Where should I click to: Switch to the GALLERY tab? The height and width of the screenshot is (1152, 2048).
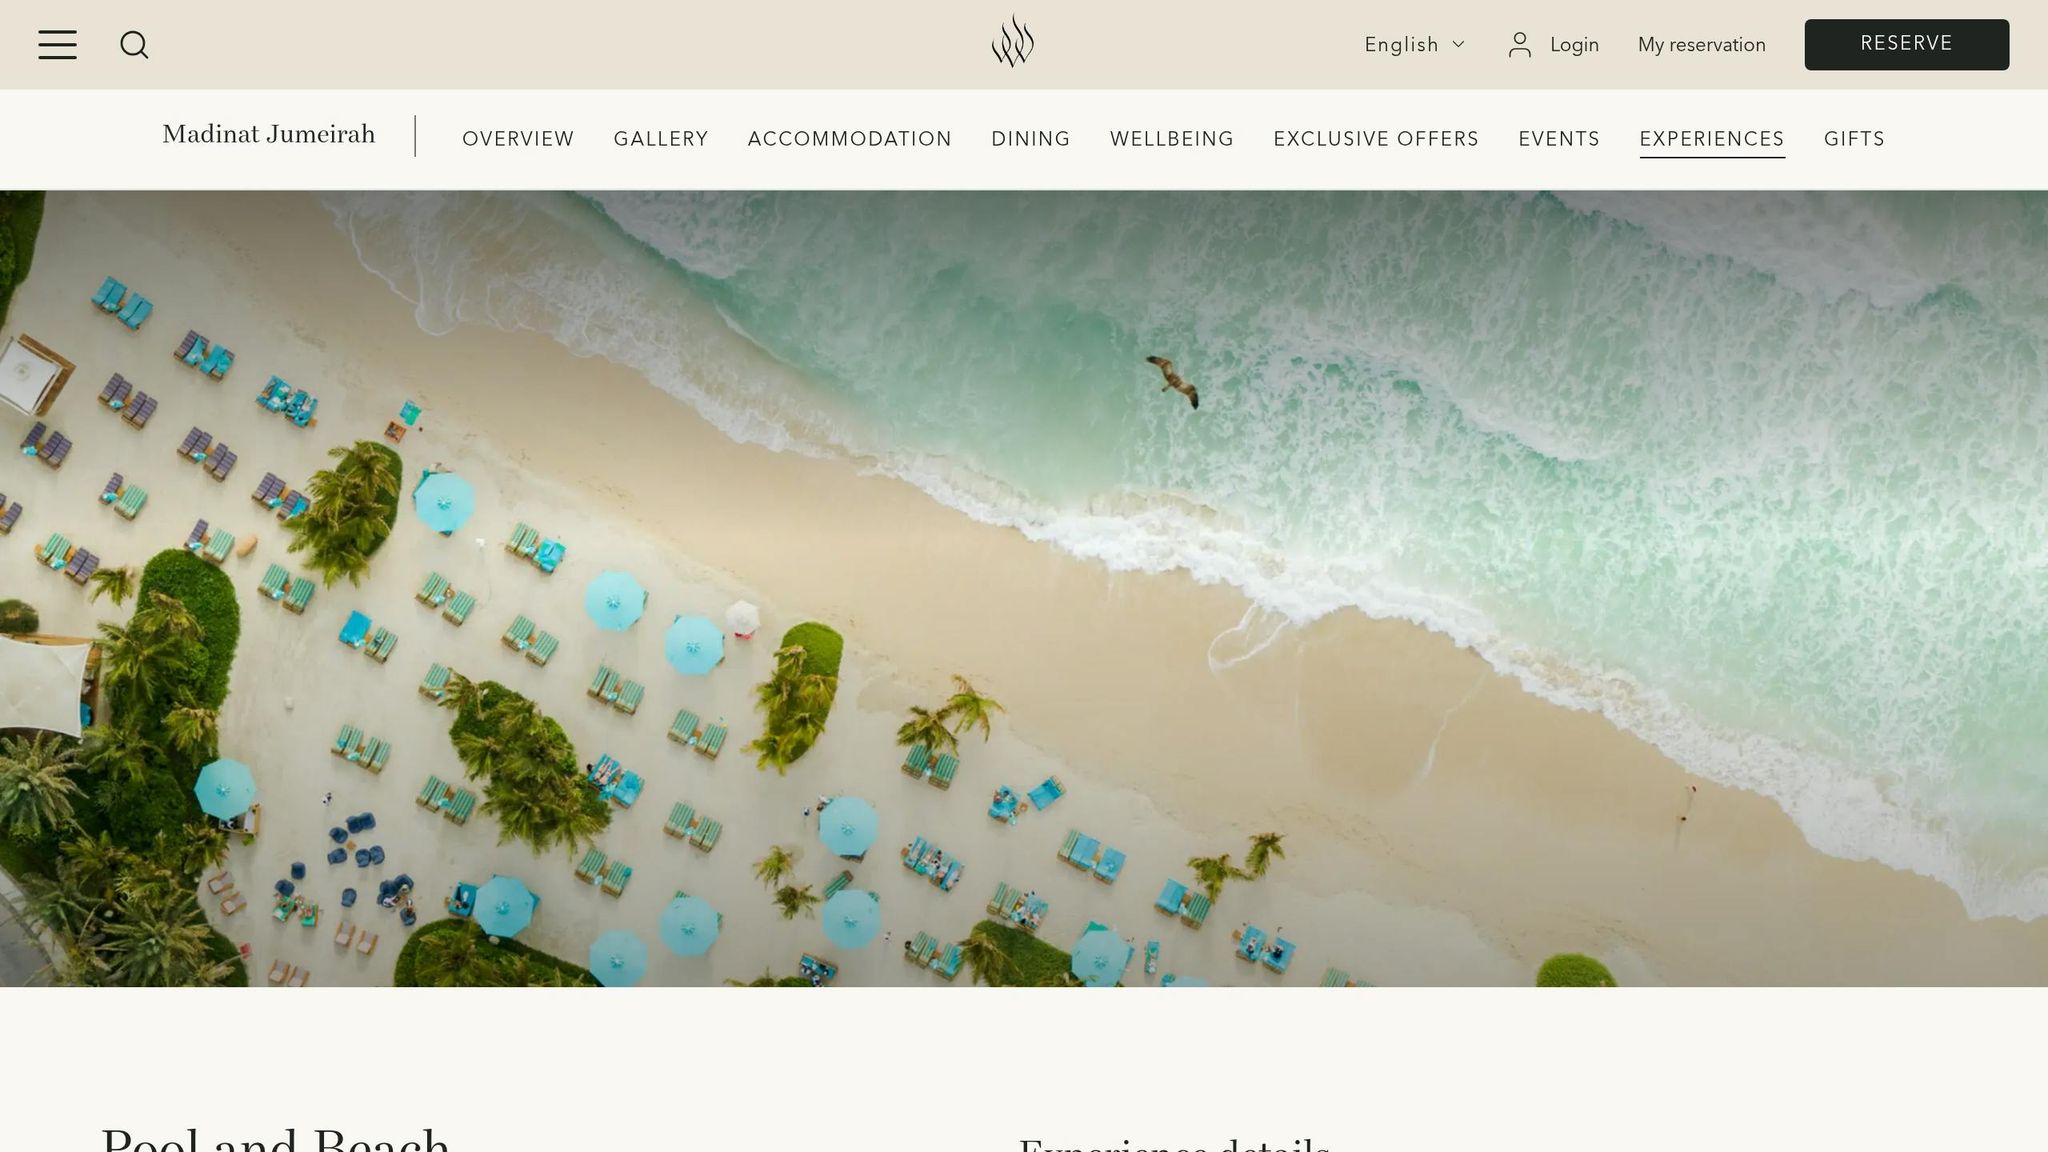pos(661,139)
